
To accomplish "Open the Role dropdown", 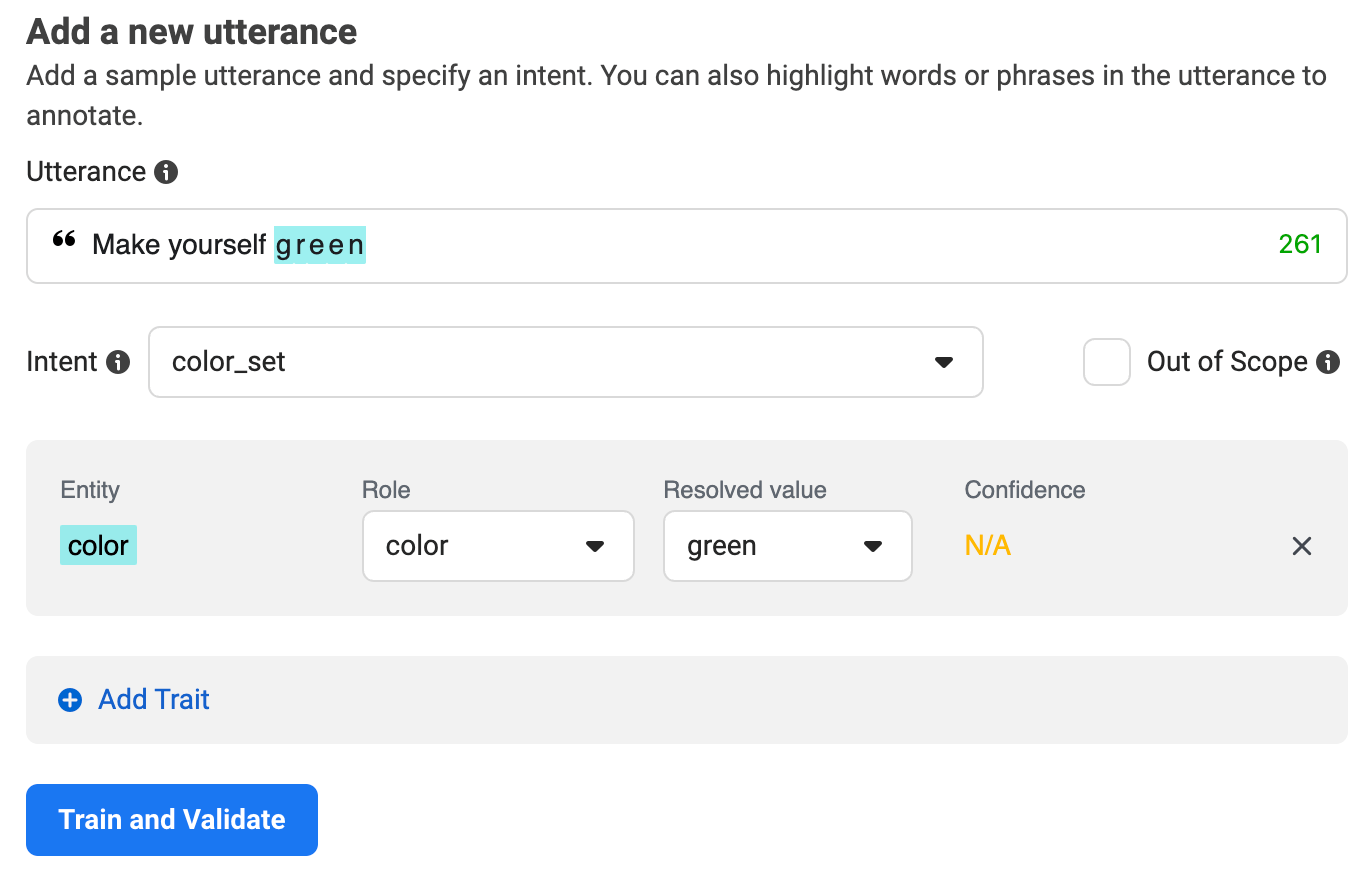I will pos(498,546).
